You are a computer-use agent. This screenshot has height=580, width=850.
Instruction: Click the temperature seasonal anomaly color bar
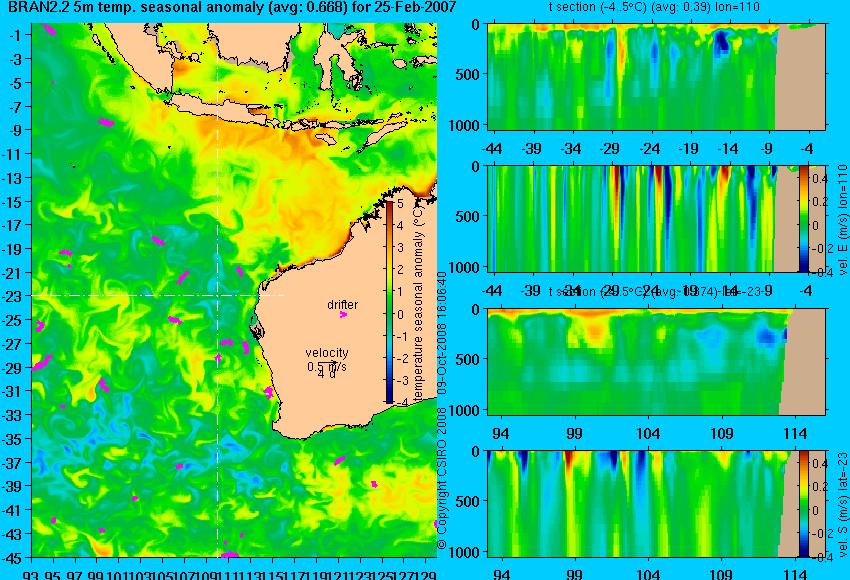[390, 302]
